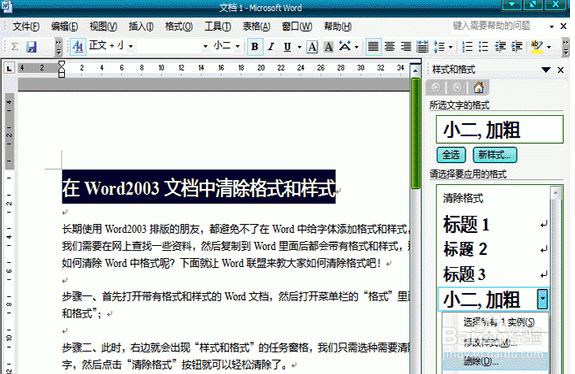Expand formatting toolbar overflow options

point(566,47)
